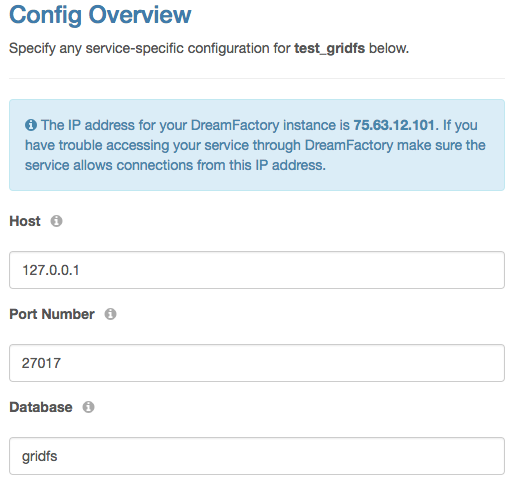Click the horizontal divider under the description
This screenshot has height=480, width=515.
[x=257, y=78]
